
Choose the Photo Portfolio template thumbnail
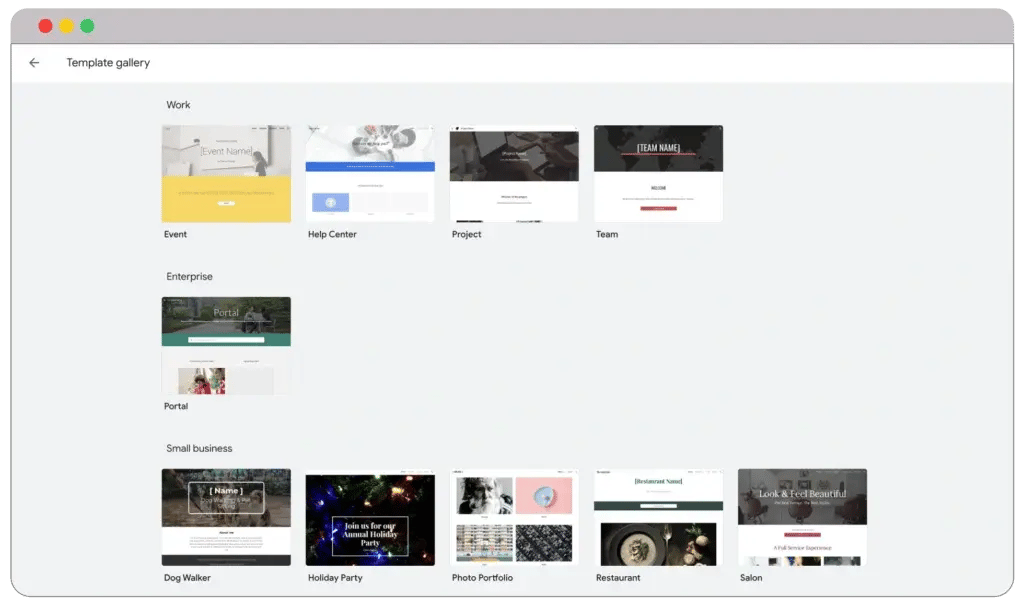pos(514,517)
